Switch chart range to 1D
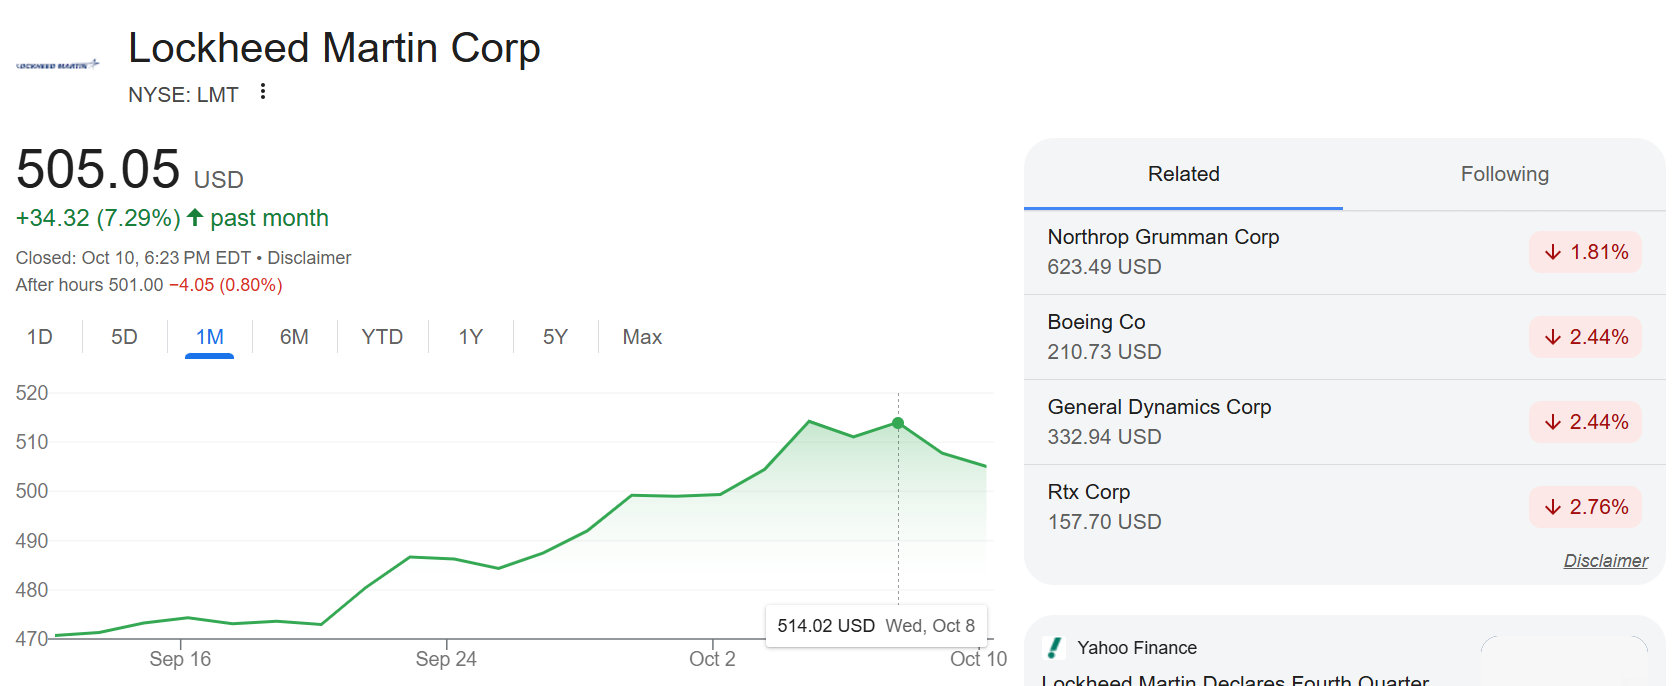The width and height of the screenshot is (1672, 686). point(40,337)
